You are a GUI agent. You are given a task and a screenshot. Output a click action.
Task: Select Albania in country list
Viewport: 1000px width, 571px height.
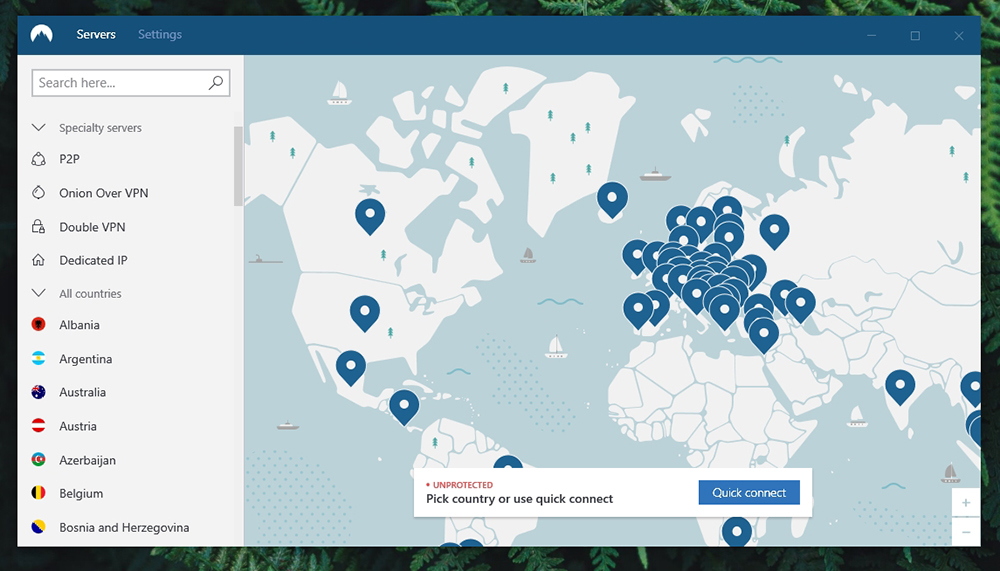79,325
